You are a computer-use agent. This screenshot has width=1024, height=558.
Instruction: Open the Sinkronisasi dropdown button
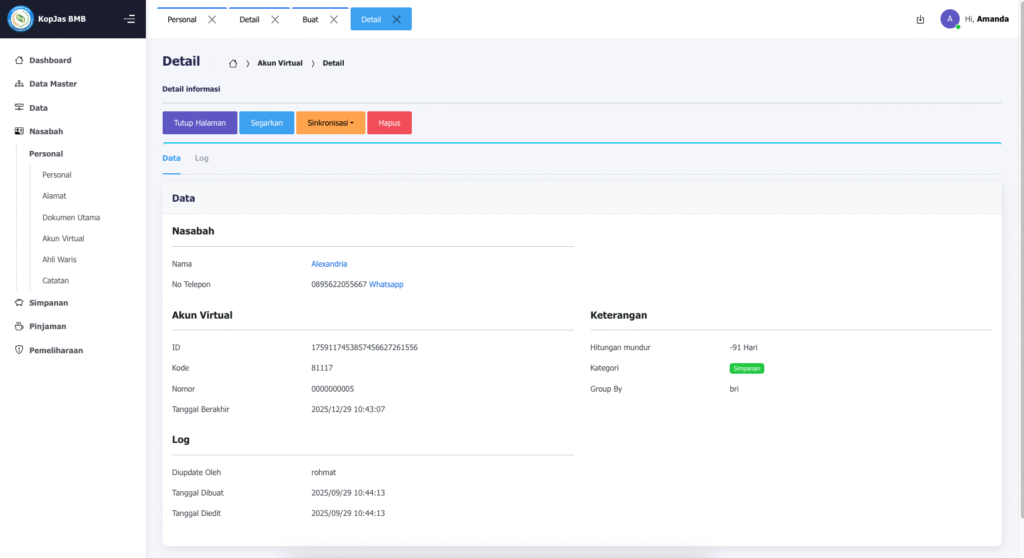pos(330,123)
